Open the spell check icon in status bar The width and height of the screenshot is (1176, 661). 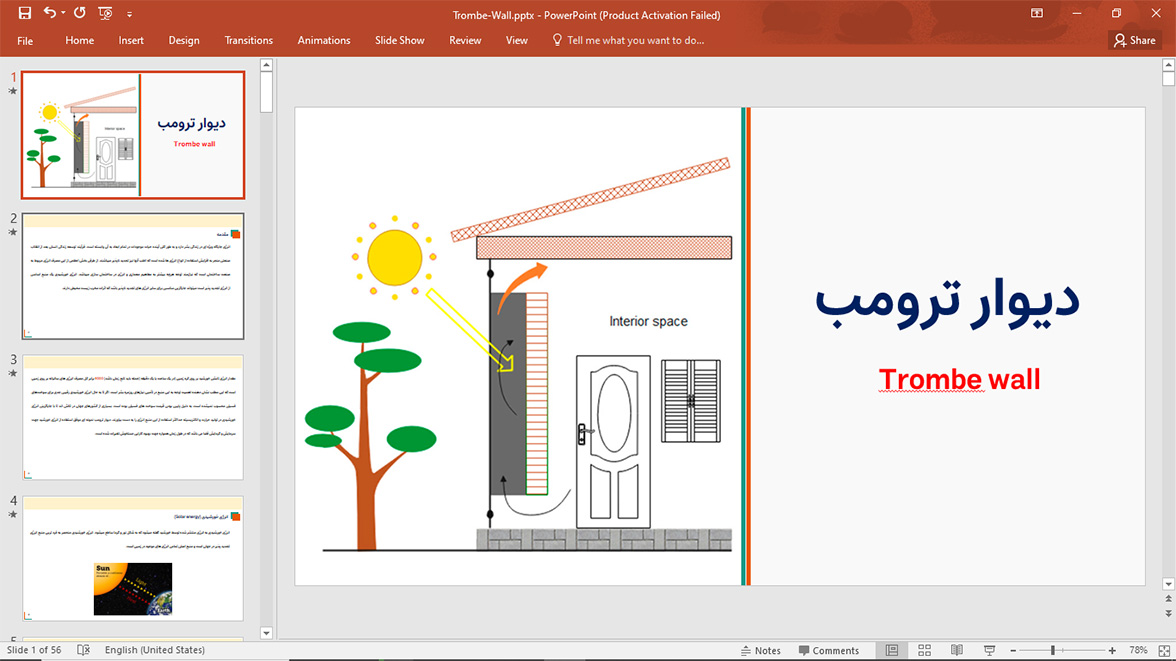(x=83, y=650)
